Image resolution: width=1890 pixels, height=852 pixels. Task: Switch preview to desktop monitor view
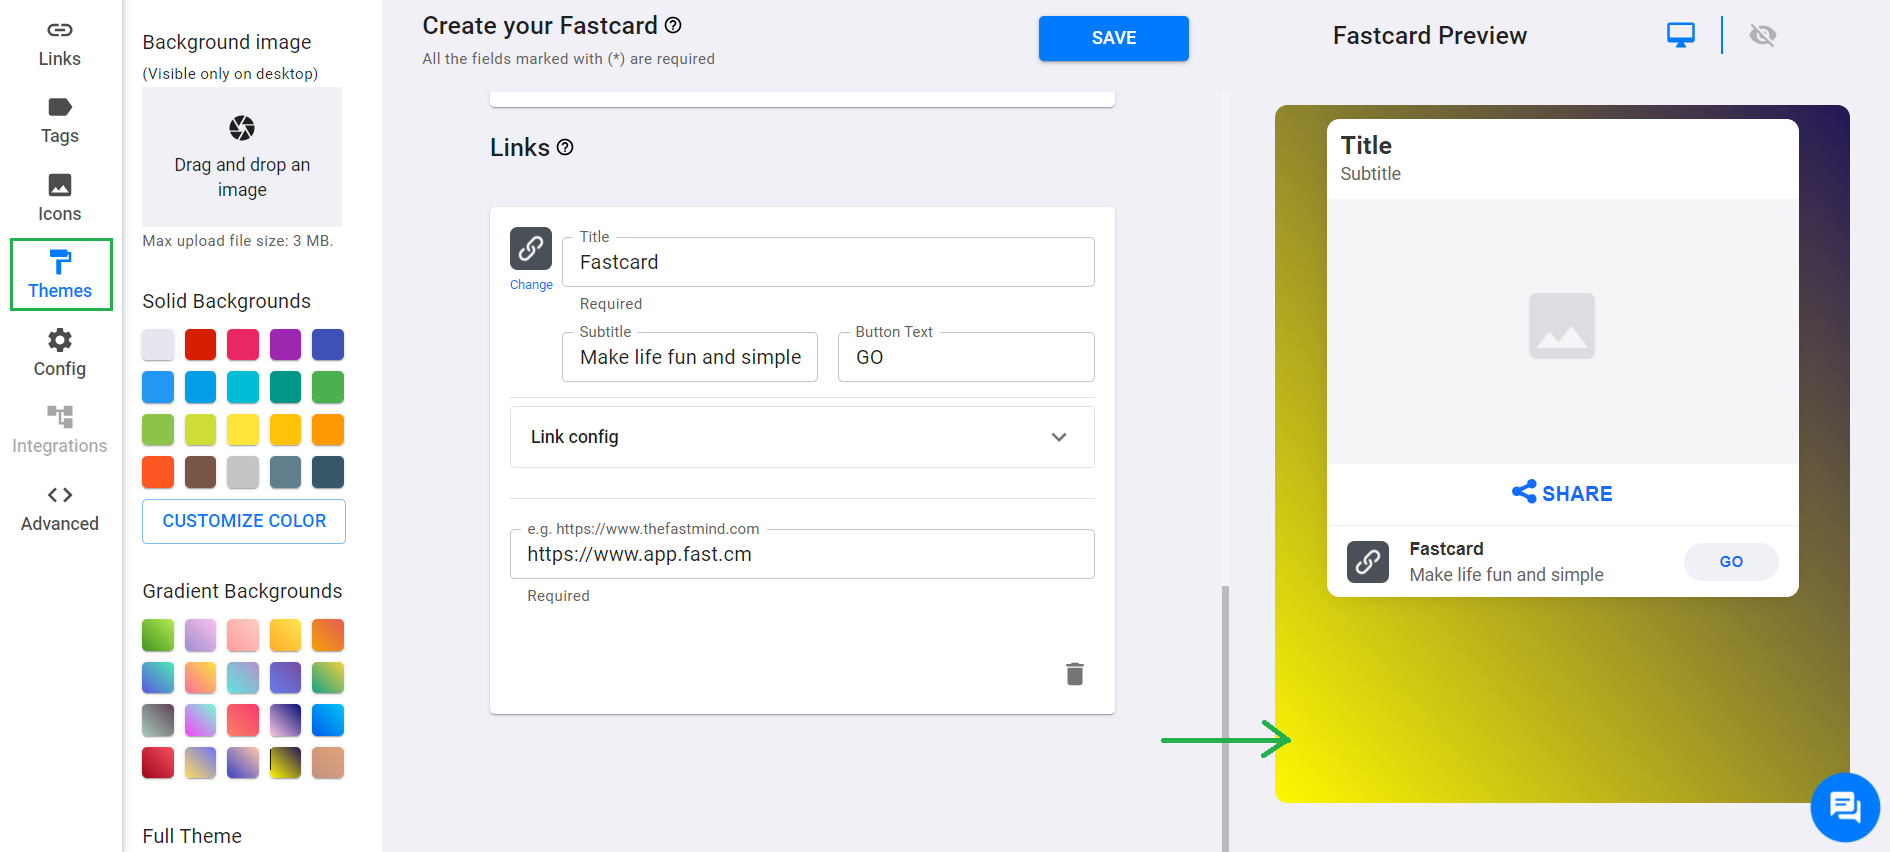click(x=1681, y=35)
